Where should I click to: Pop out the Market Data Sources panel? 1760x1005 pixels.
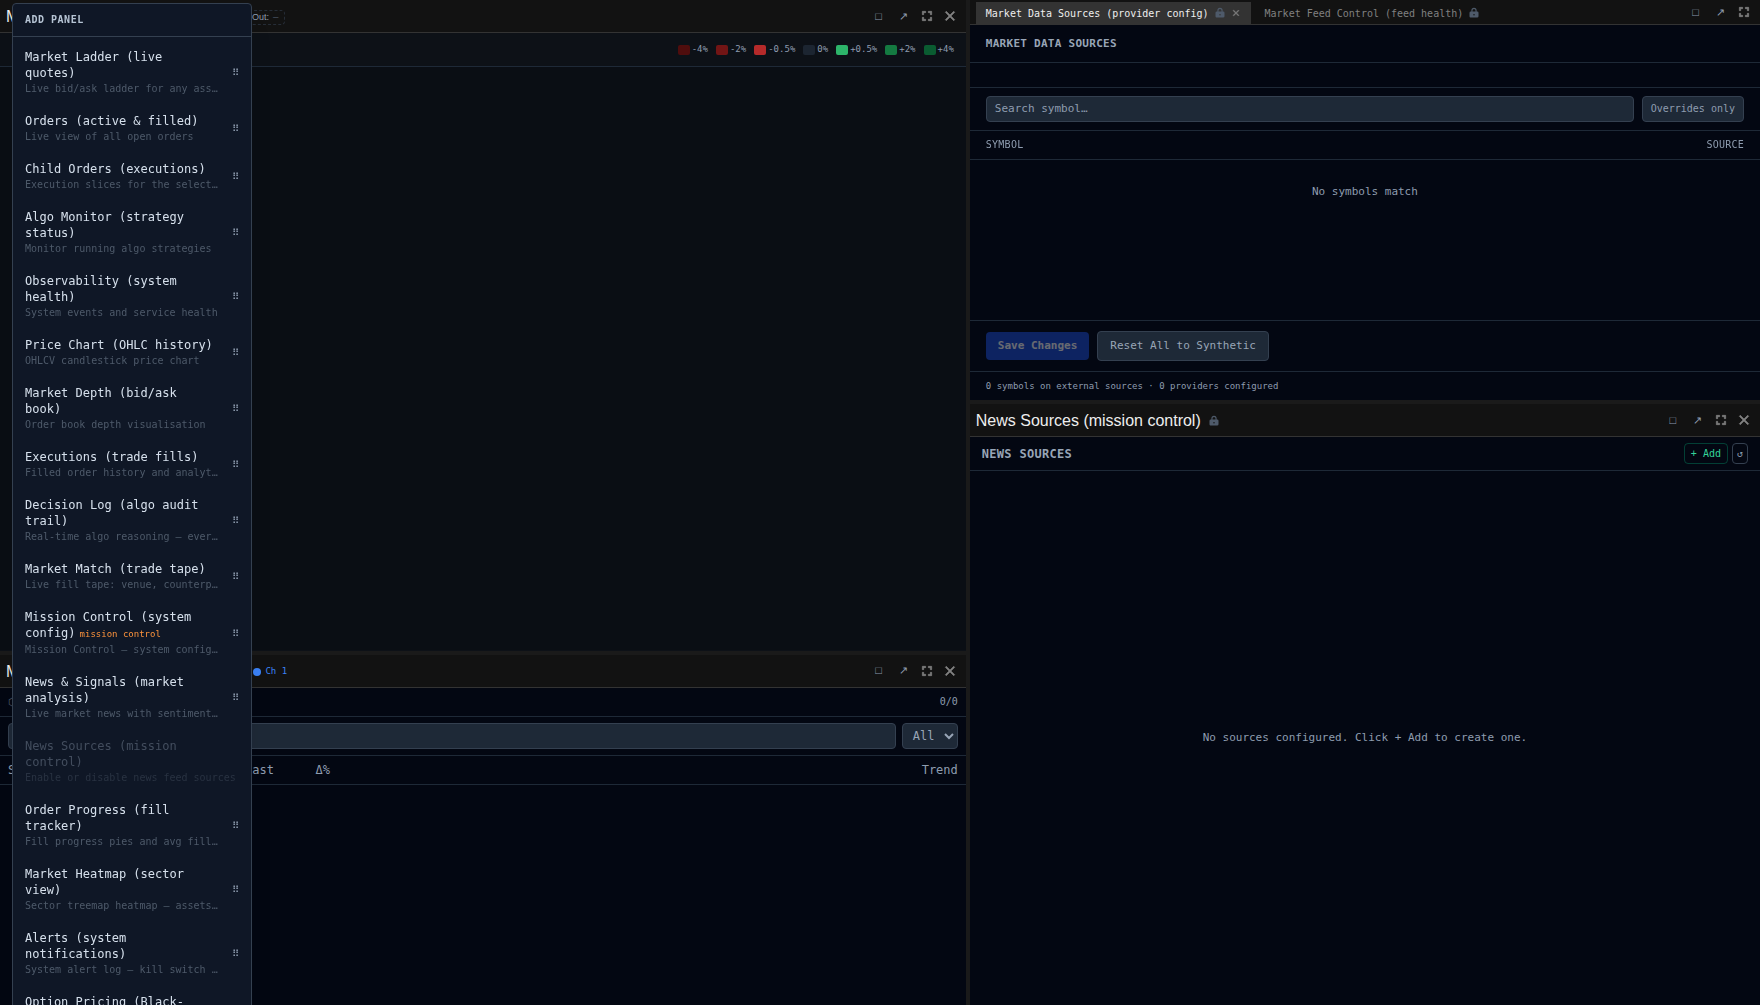click(x=1720, y=13)
